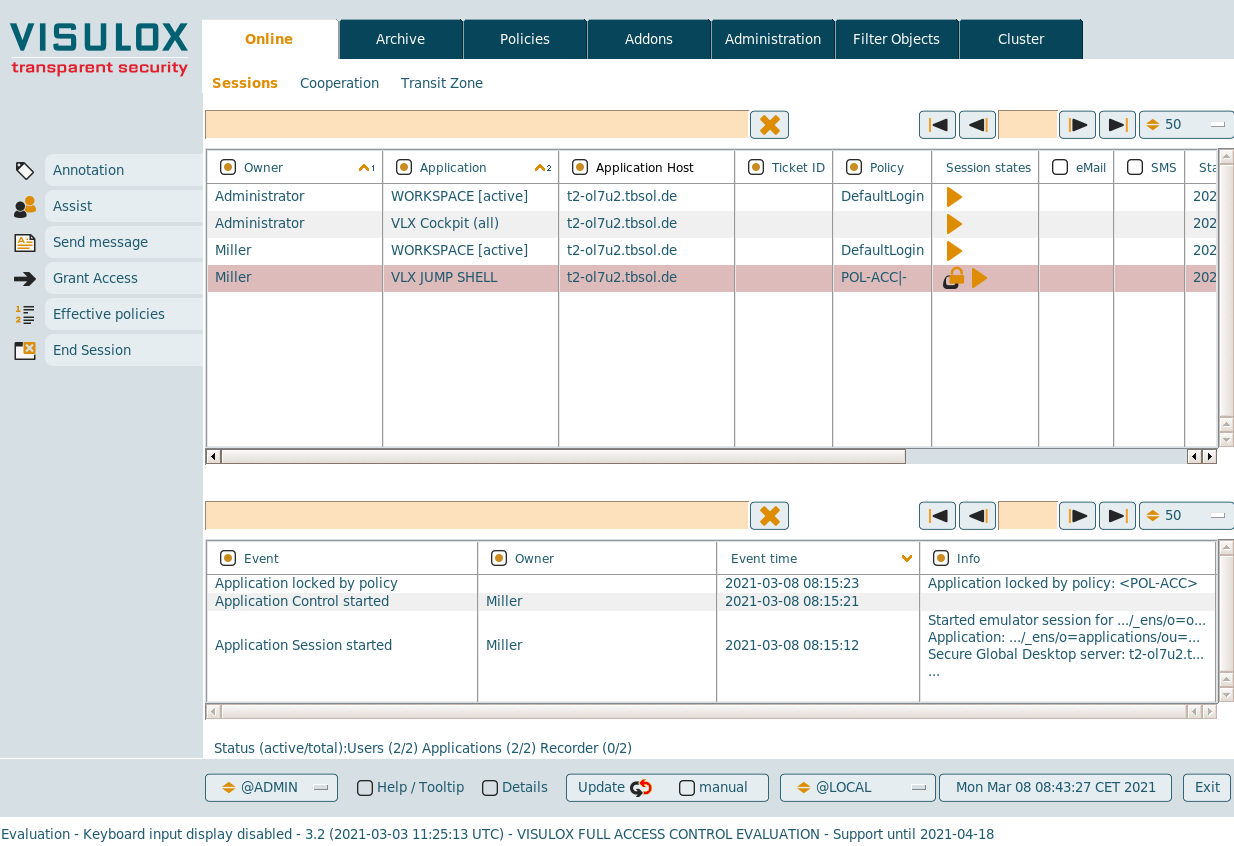Click the Assist users icon
This screenshot has width=1234, height=846.
[x=25, y=206]
